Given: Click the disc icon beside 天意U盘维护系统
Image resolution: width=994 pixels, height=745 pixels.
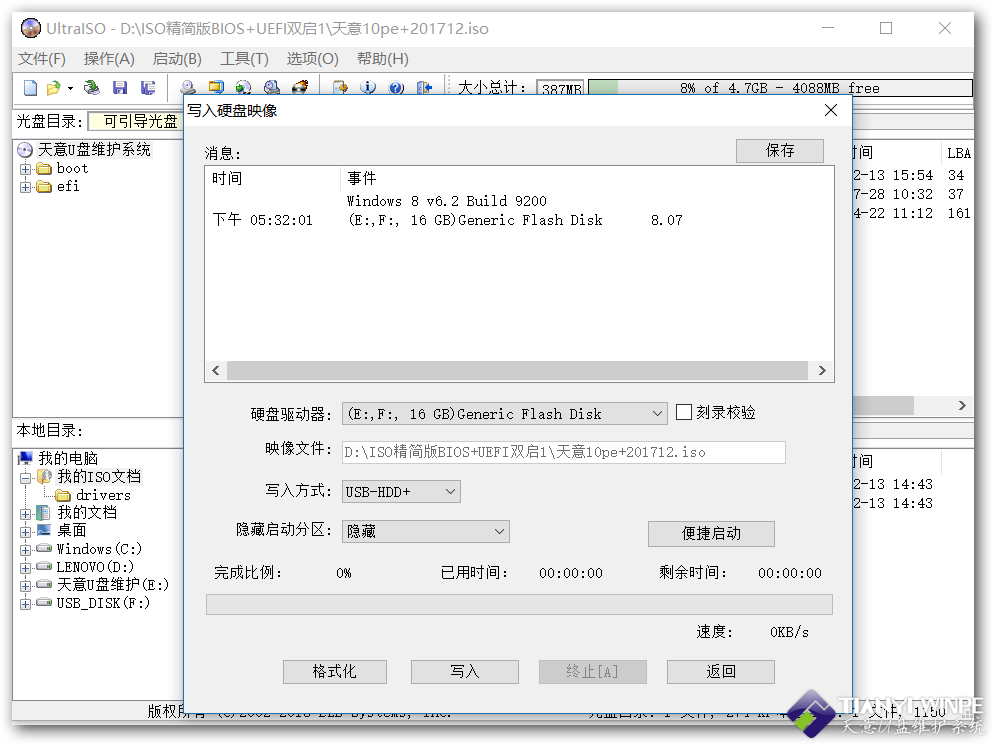Looking at the screenshot, I should (x=25, y=150).
